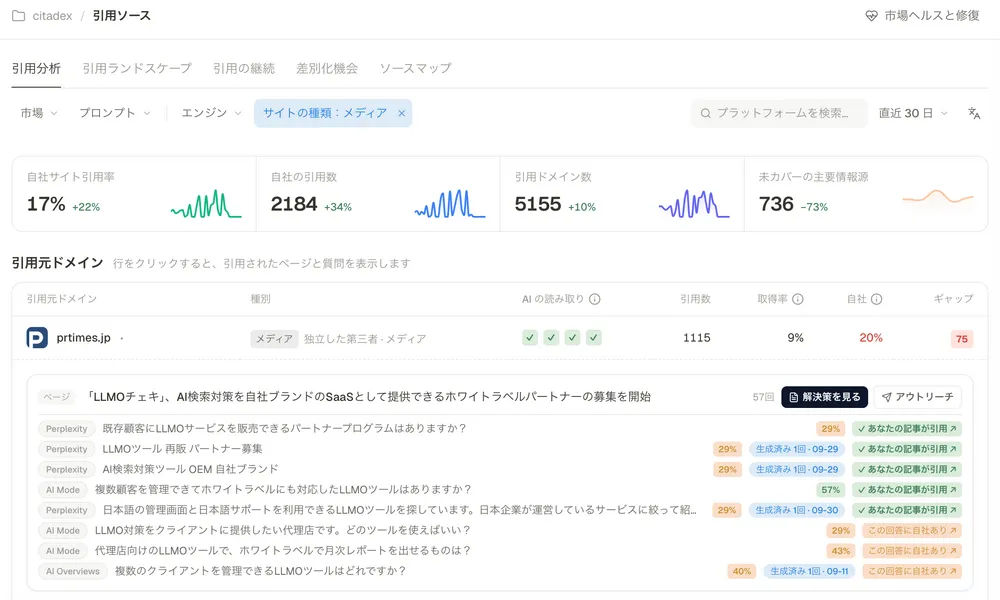
Task: Open この回答に自社あり on the 43% row
Action: coord(912,551)
